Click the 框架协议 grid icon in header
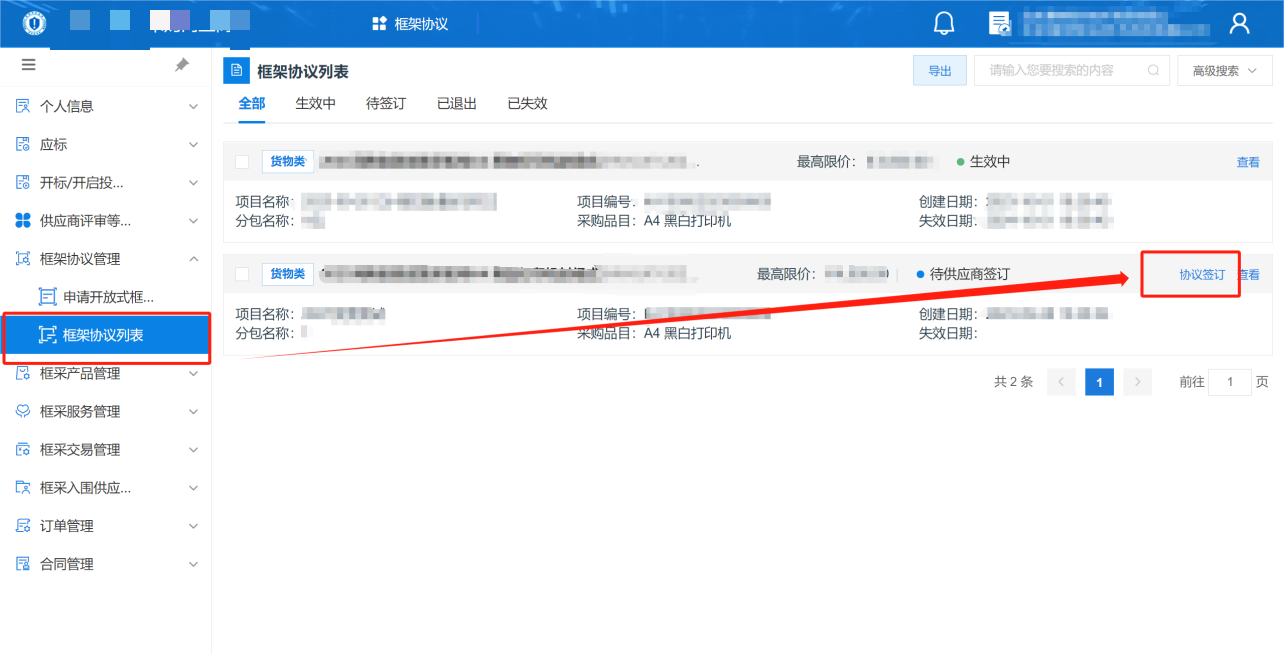Image resolution: width=1284 pixels, height=654 pixels. pos(379,24)
